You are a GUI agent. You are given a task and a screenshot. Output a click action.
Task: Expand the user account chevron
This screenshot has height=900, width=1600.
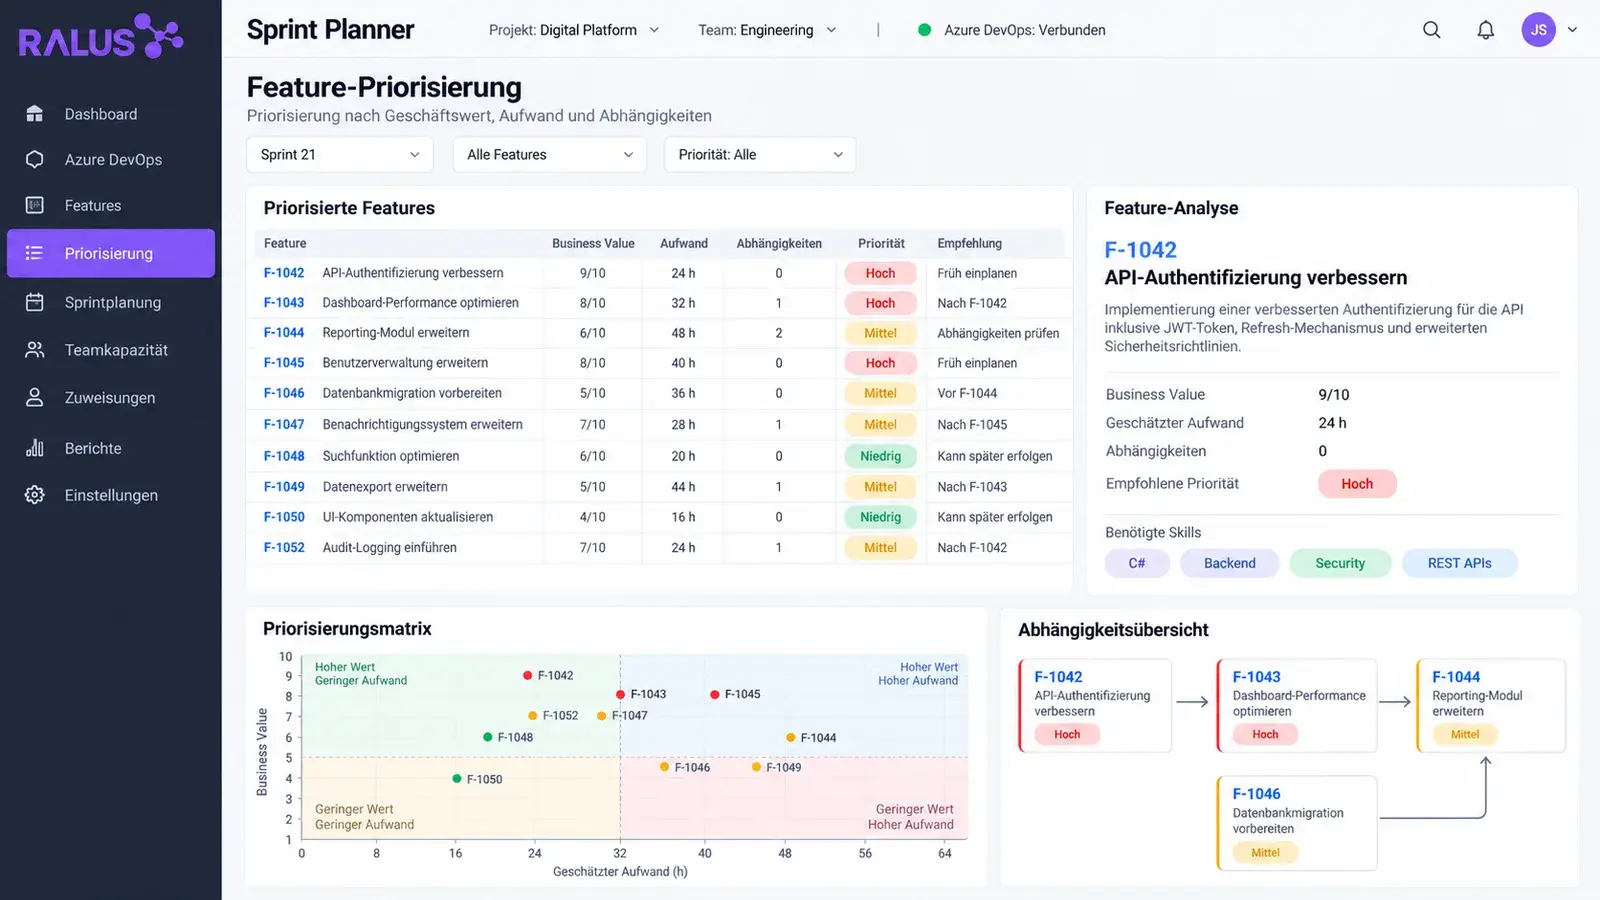[x=1572, y=30]
